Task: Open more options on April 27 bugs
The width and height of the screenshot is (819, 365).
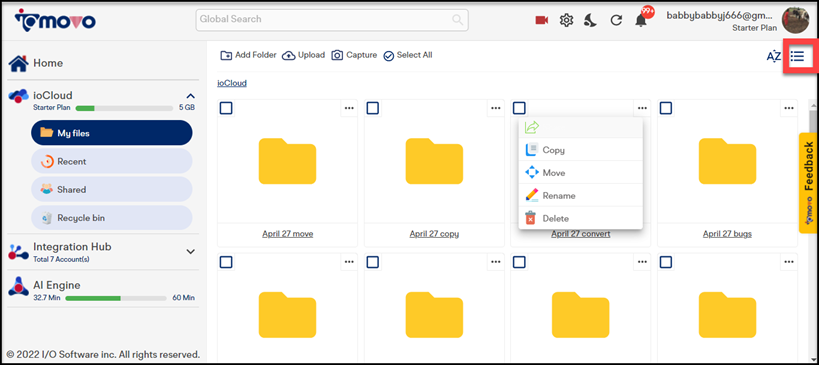Action: coord(789,108)
